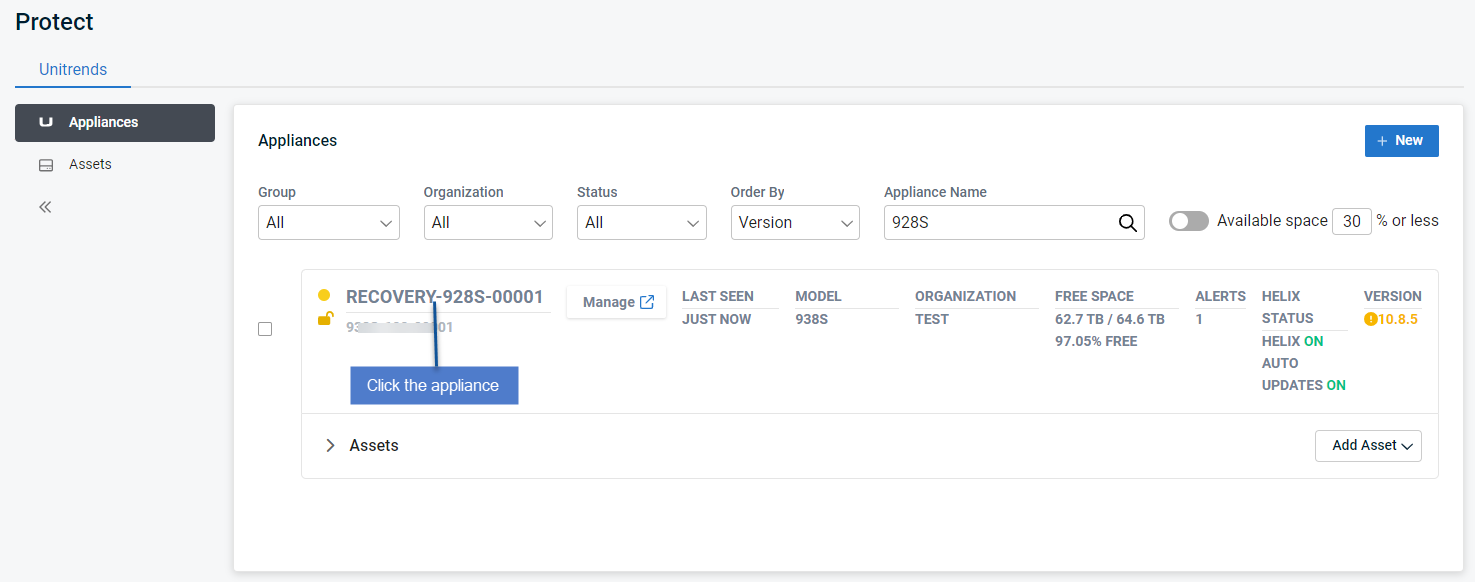Expand the Assets section chevron
Viewport: 1475px width, 582px height.
[331, 446]
